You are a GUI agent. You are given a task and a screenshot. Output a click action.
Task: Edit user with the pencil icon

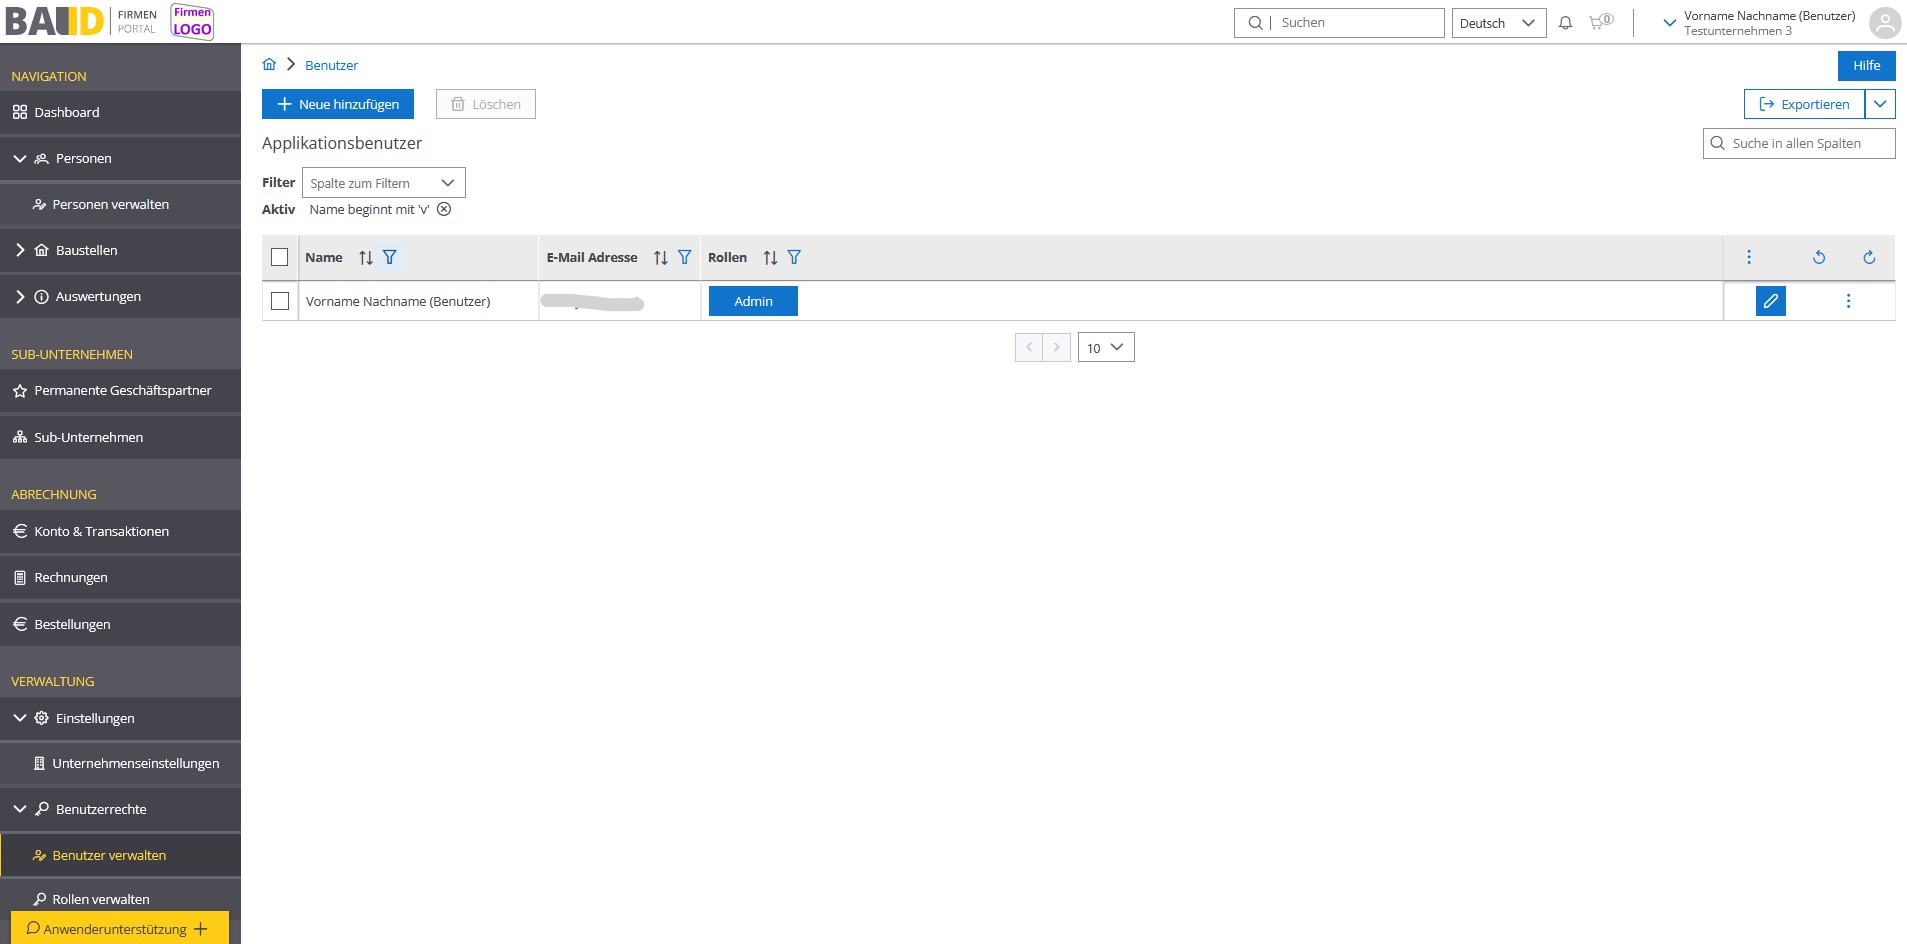click(x=1770, y=301)
